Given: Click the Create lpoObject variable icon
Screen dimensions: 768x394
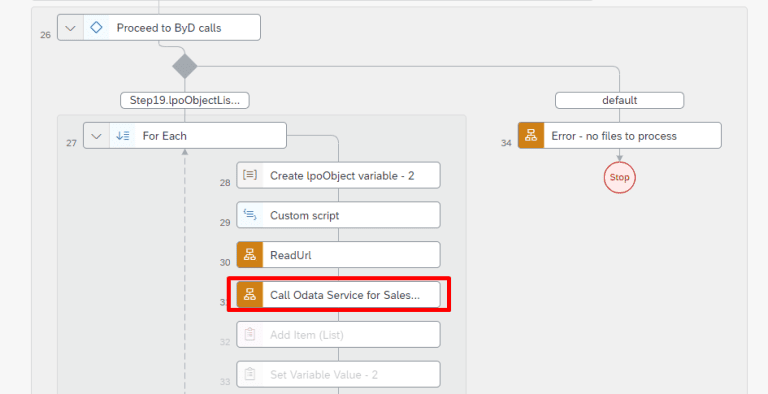Looking at the screenshot, I should [250, 175].
